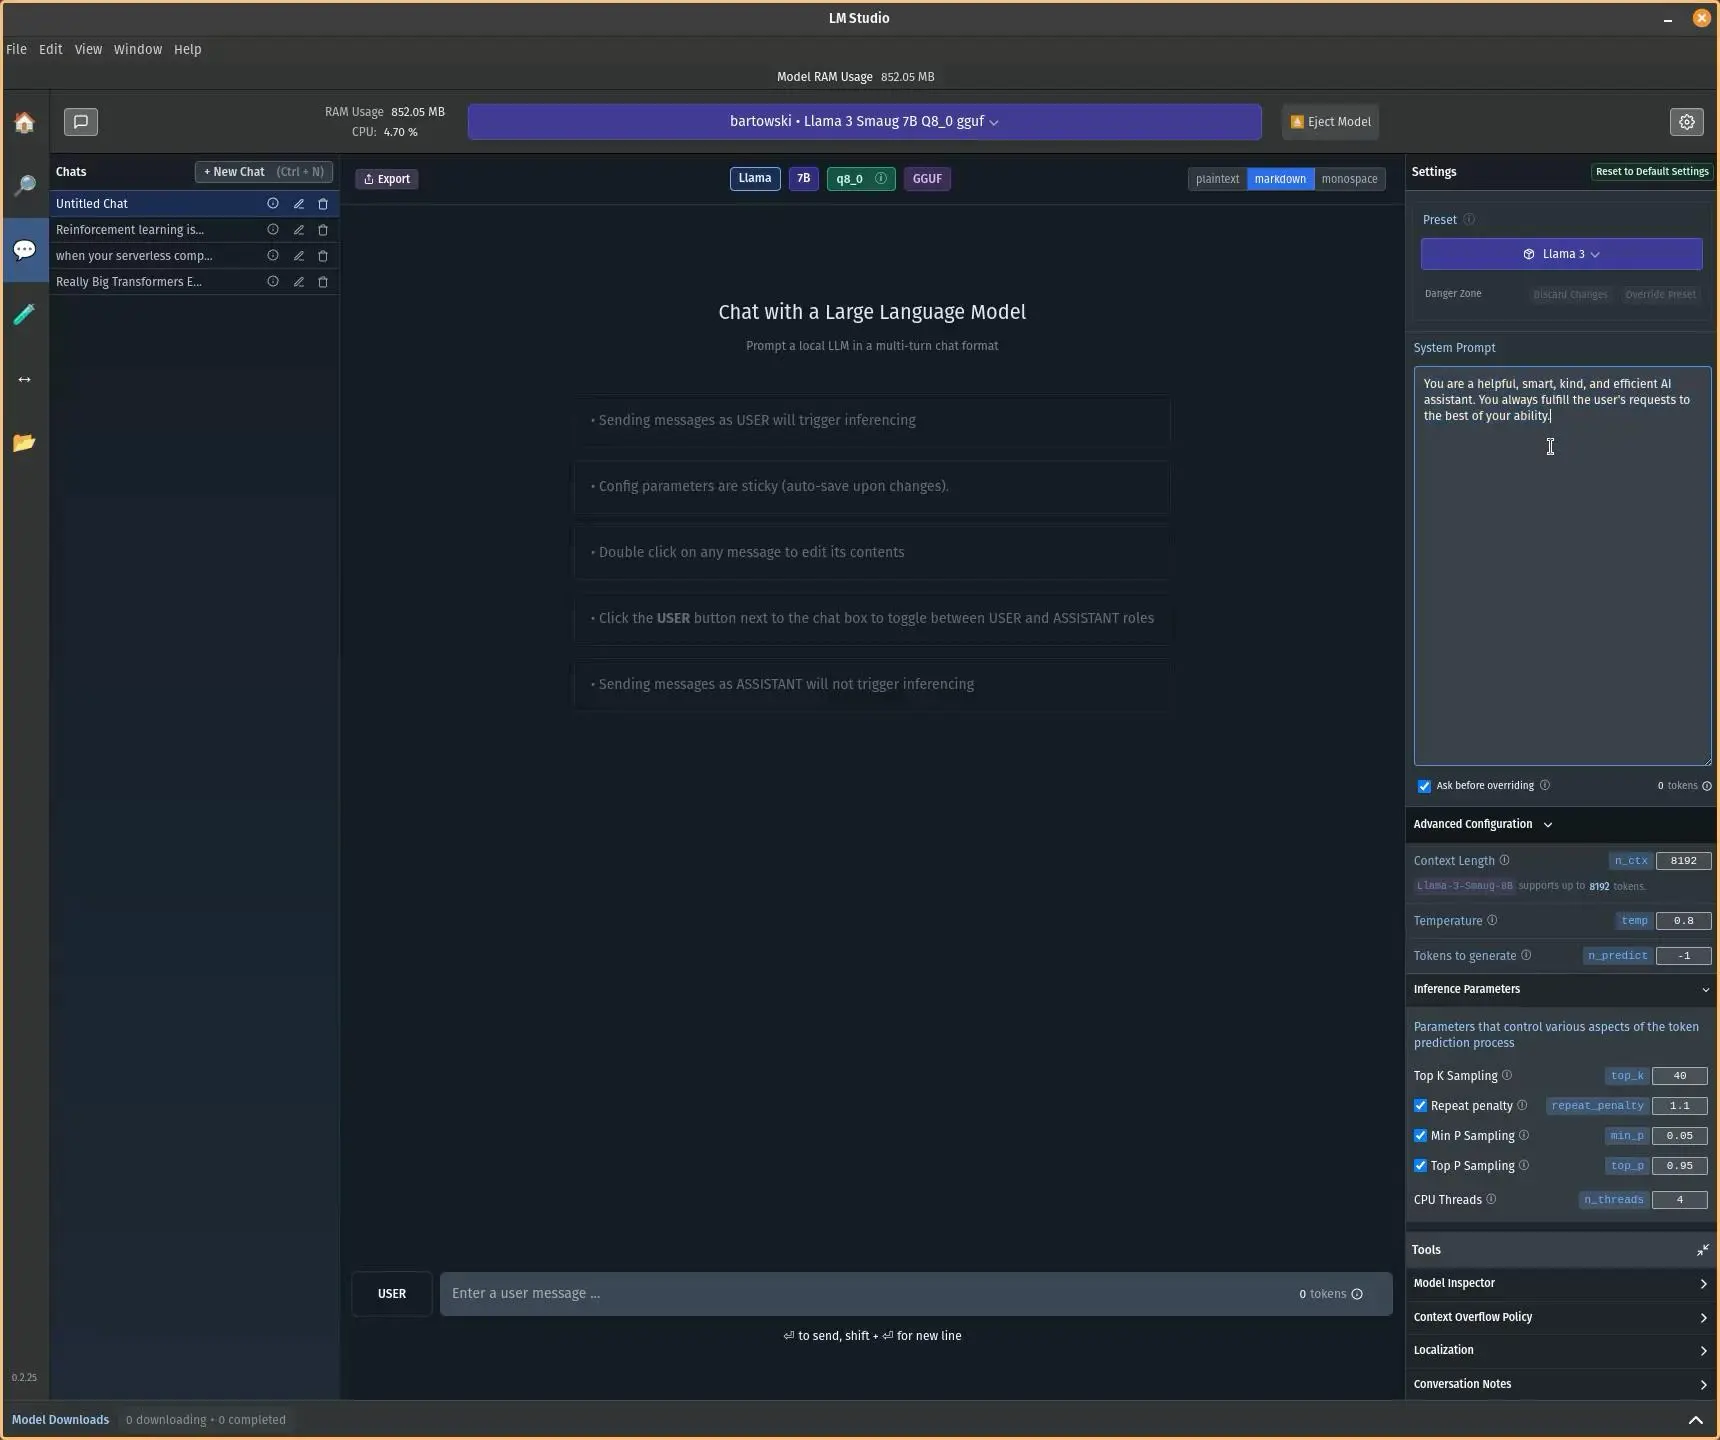Screen dimensions: 1720x1440
Task: Open the settings gear beside Eject Model
Action: pos(1686,122)
